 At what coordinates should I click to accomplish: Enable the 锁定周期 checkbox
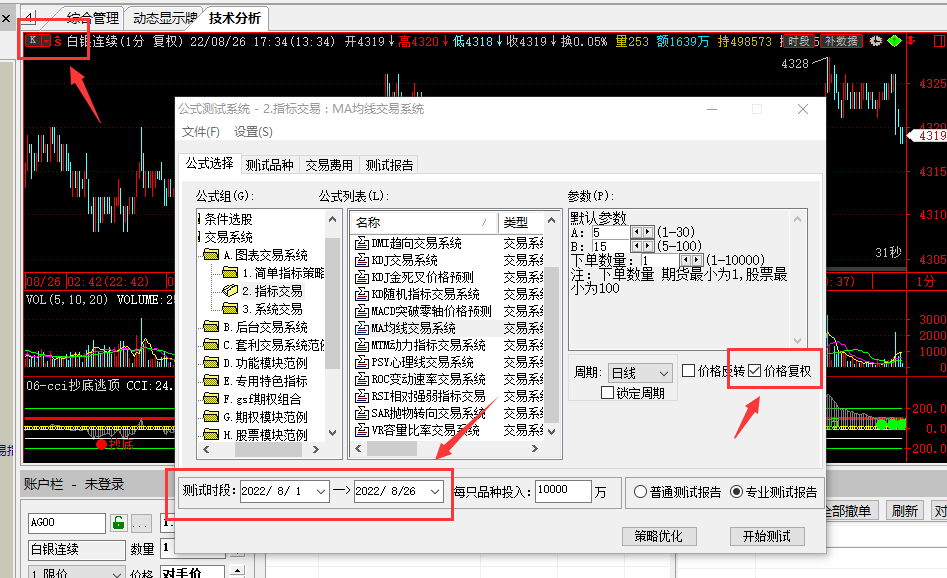pyautogui.click(x=608, y=393)
